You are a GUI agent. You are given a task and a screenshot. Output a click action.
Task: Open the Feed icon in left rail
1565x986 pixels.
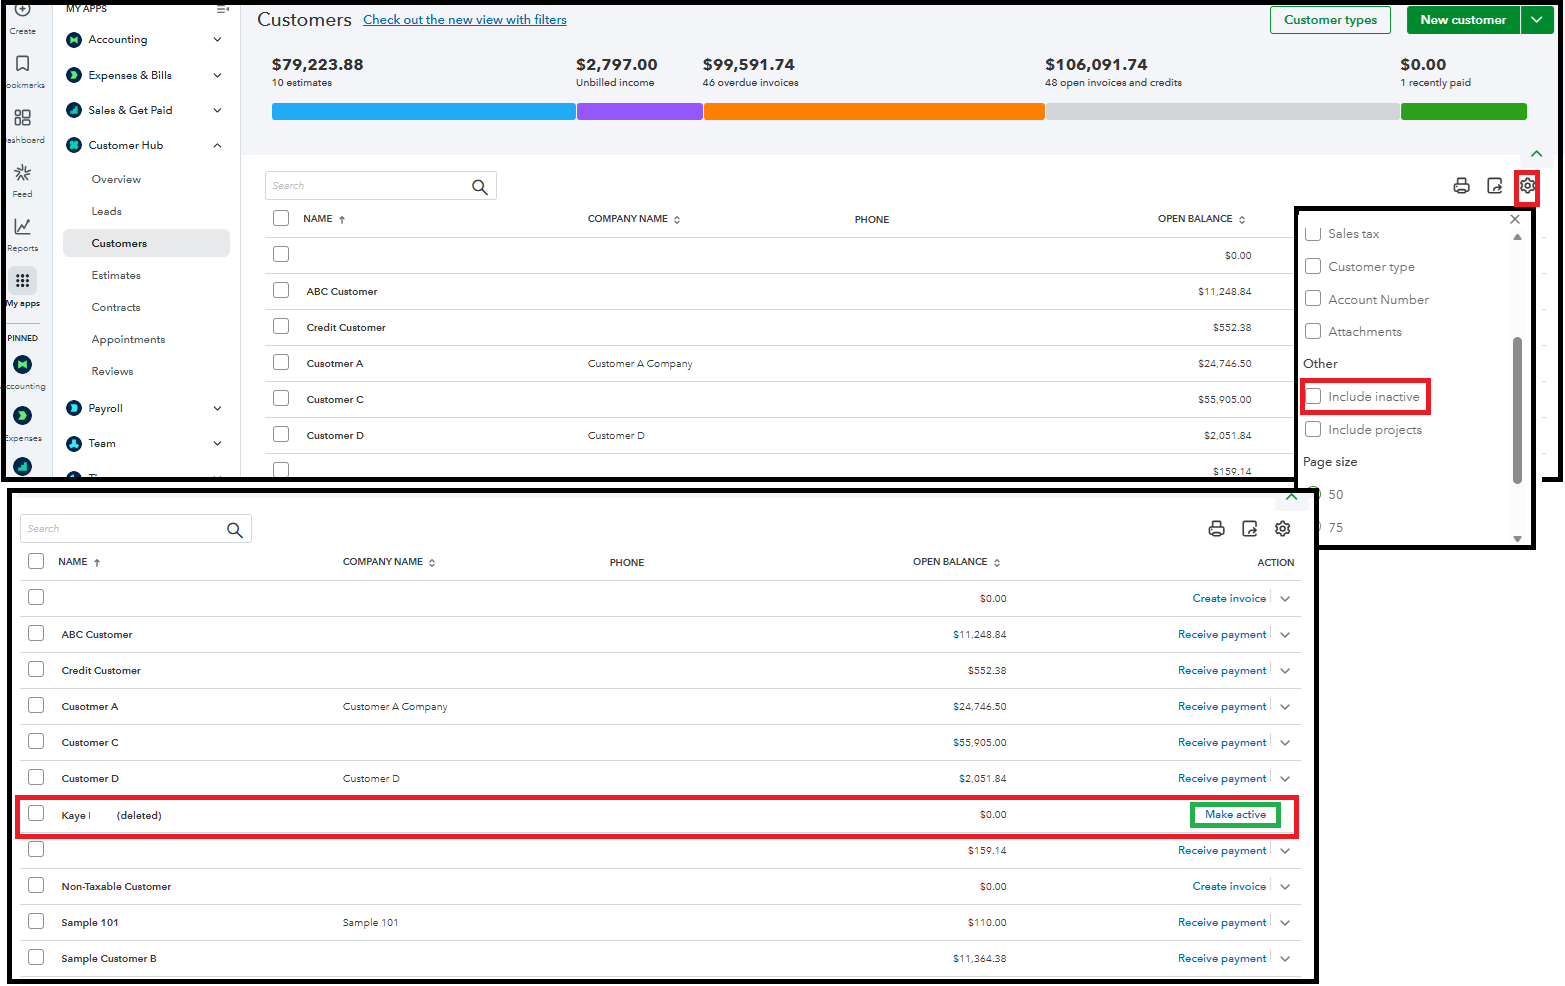tap(23, 174)
